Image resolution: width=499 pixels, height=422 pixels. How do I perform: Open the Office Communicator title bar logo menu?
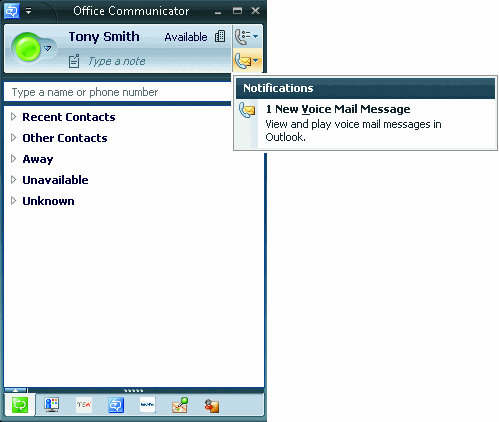pyautogui.click(x=12, y=11)
